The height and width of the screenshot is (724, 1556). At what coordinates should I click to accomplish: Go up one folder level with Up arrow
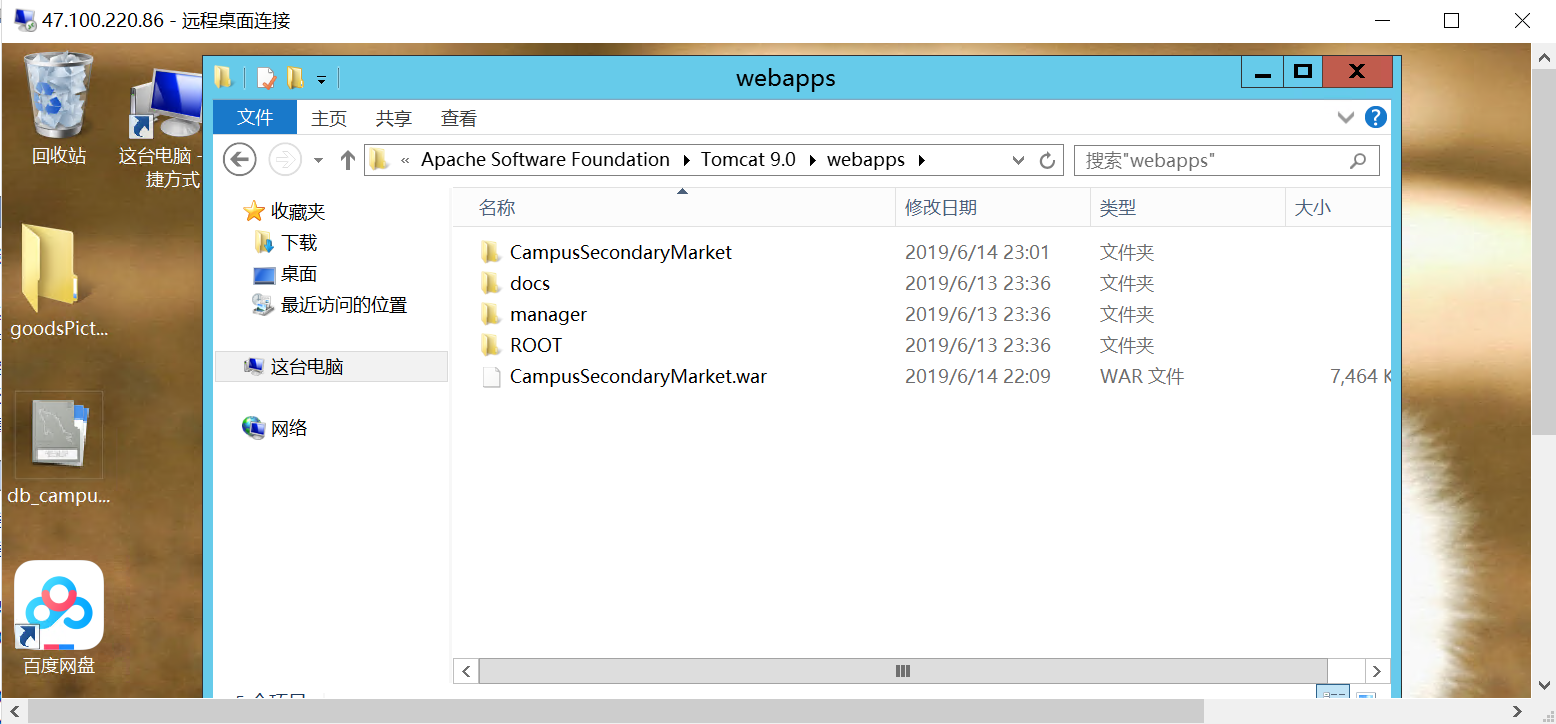[x=348, y=160]
